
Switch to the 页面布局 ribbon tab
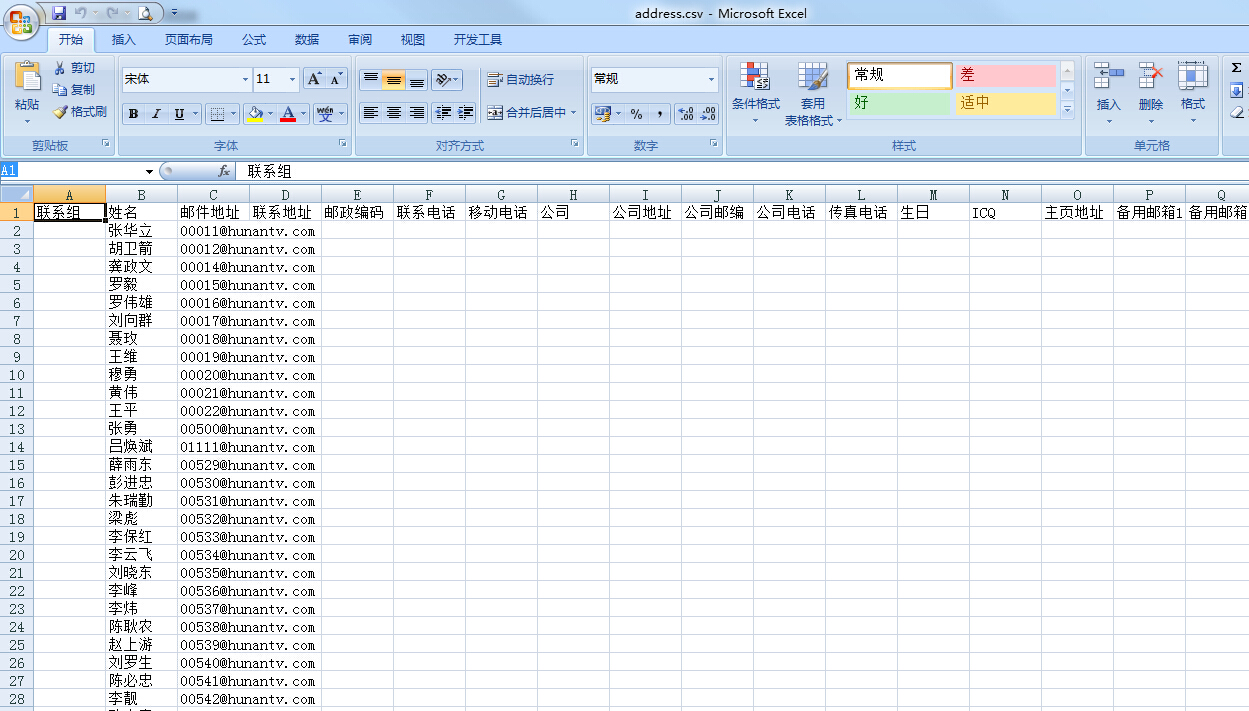click(189, 40)
